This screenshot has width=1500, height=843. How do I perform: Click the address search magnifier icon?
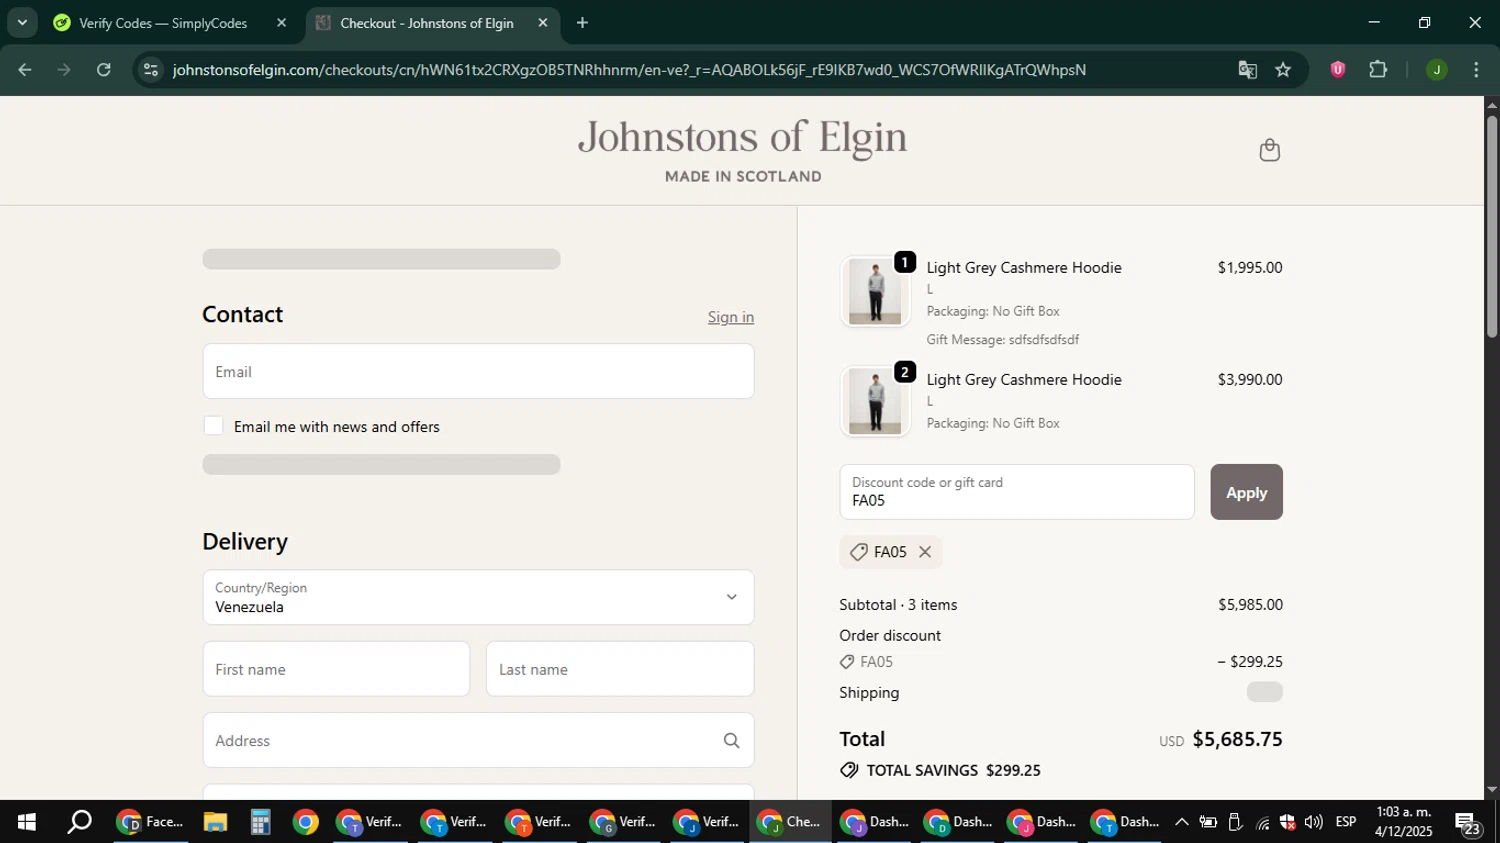click(x=731, y=741)
